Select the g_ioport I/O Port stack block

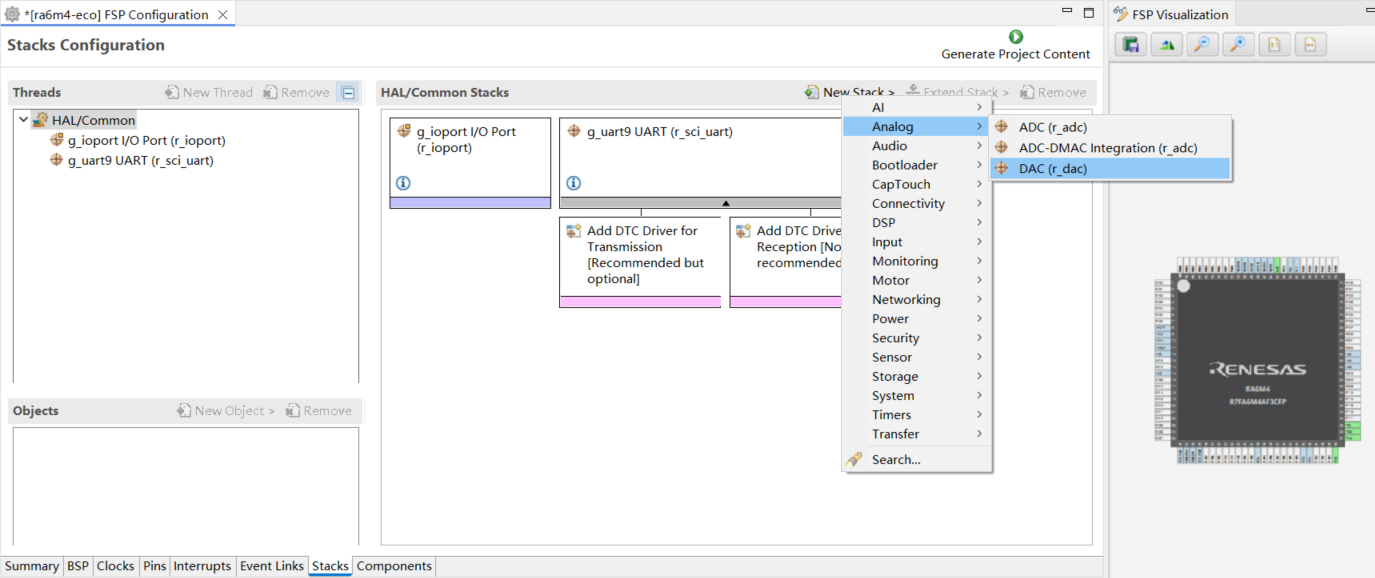[470, 163]
